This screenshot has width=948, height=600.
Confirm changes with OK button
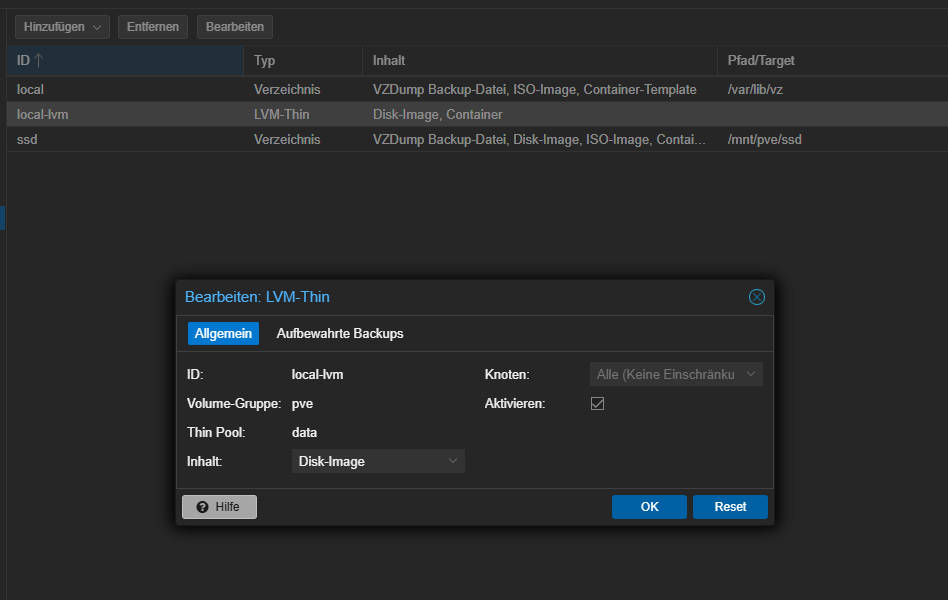[x=649, y=507]
